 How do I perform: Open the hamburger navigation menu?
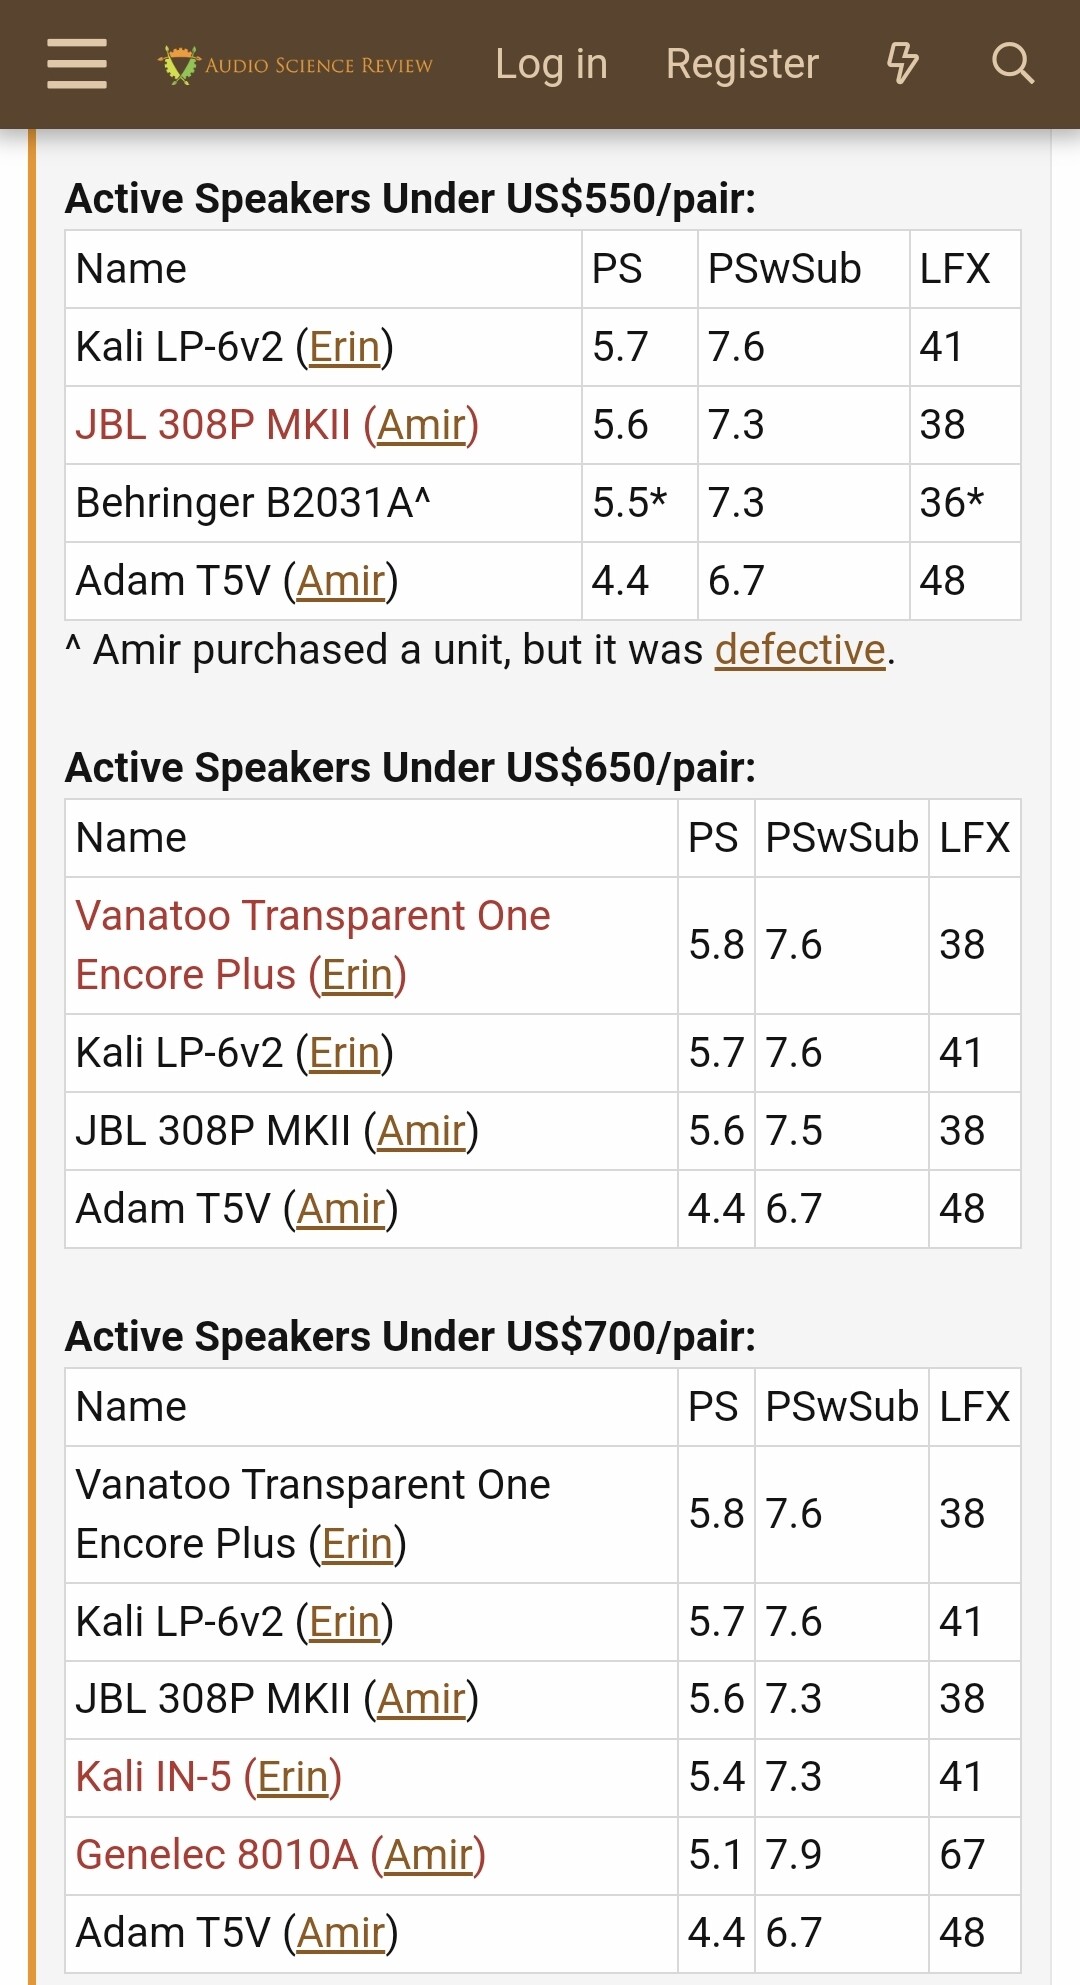coord(77,64)
